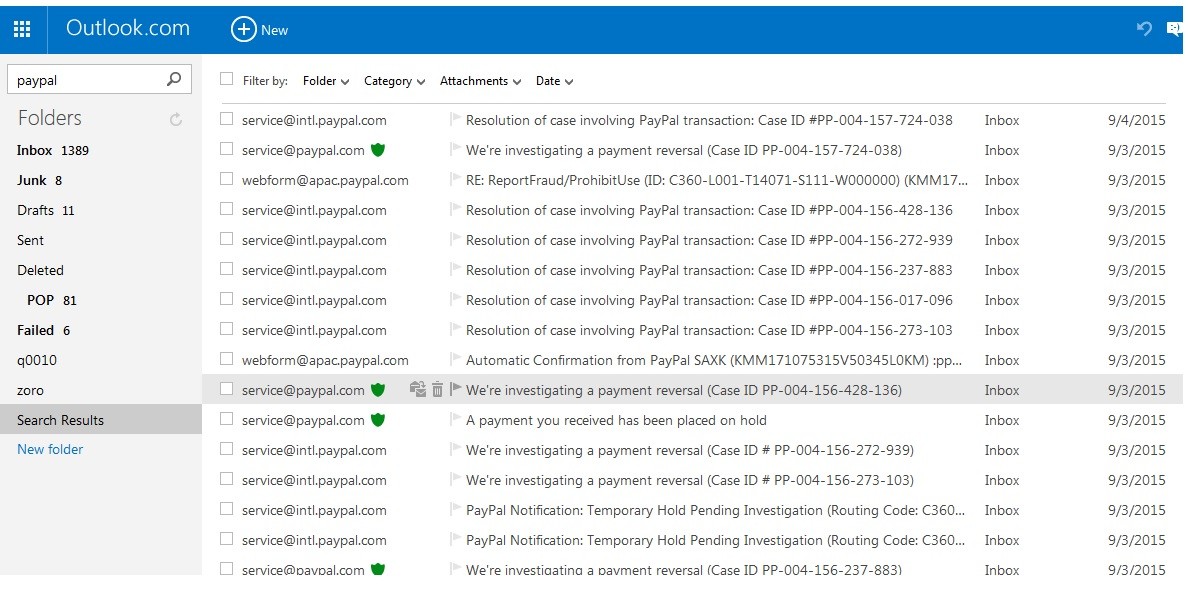Click into the search box containing 'paypal'

[x=85, y=80]
